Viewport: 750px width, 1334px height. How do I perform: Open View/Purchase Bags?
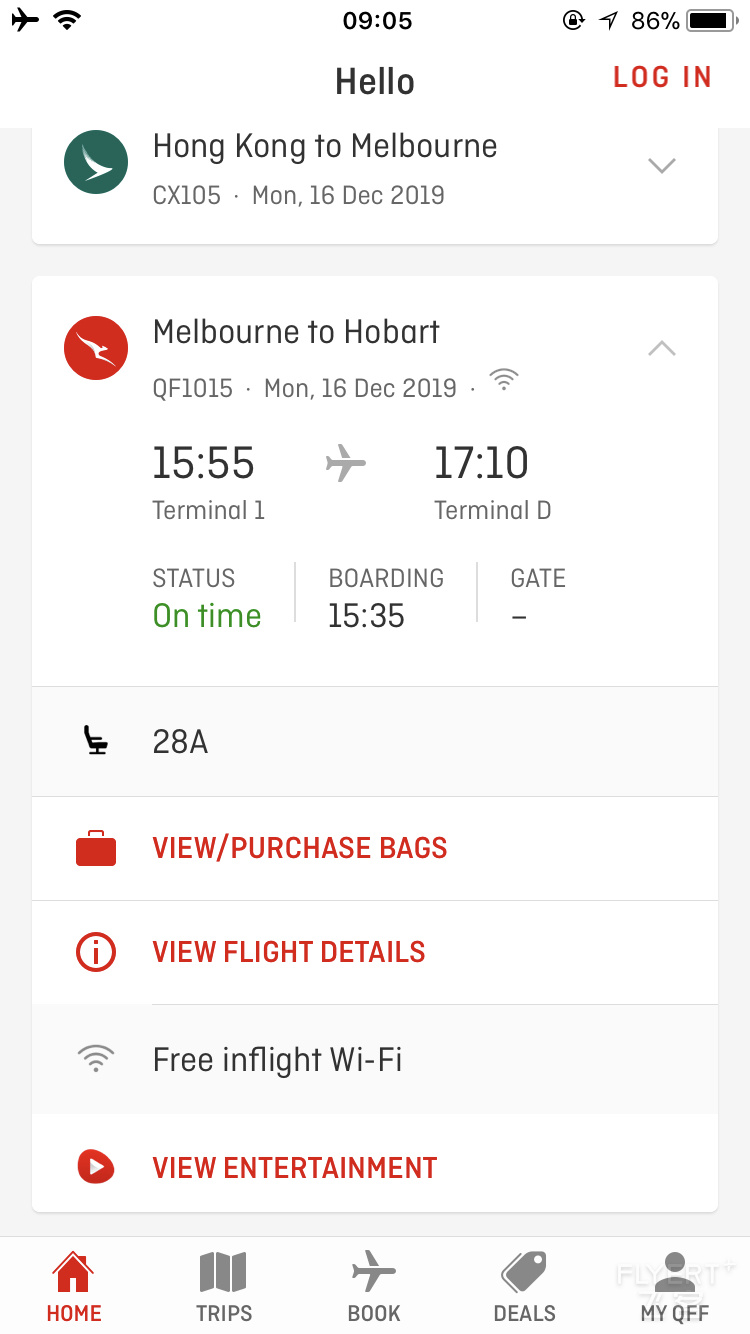[x=375, y=848]
